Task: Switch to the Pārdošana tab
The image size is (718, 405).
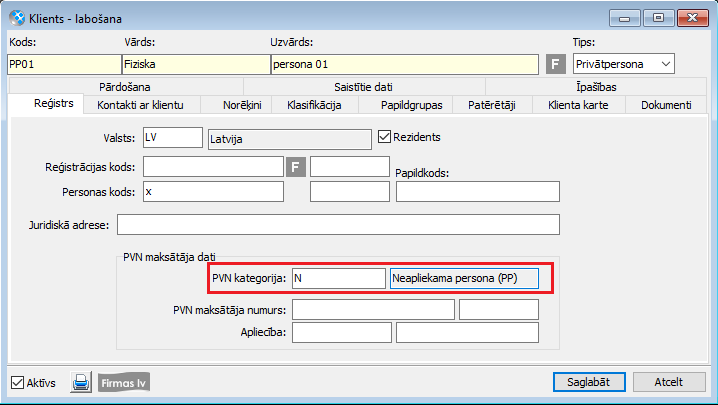Action: tap(125, 87)
